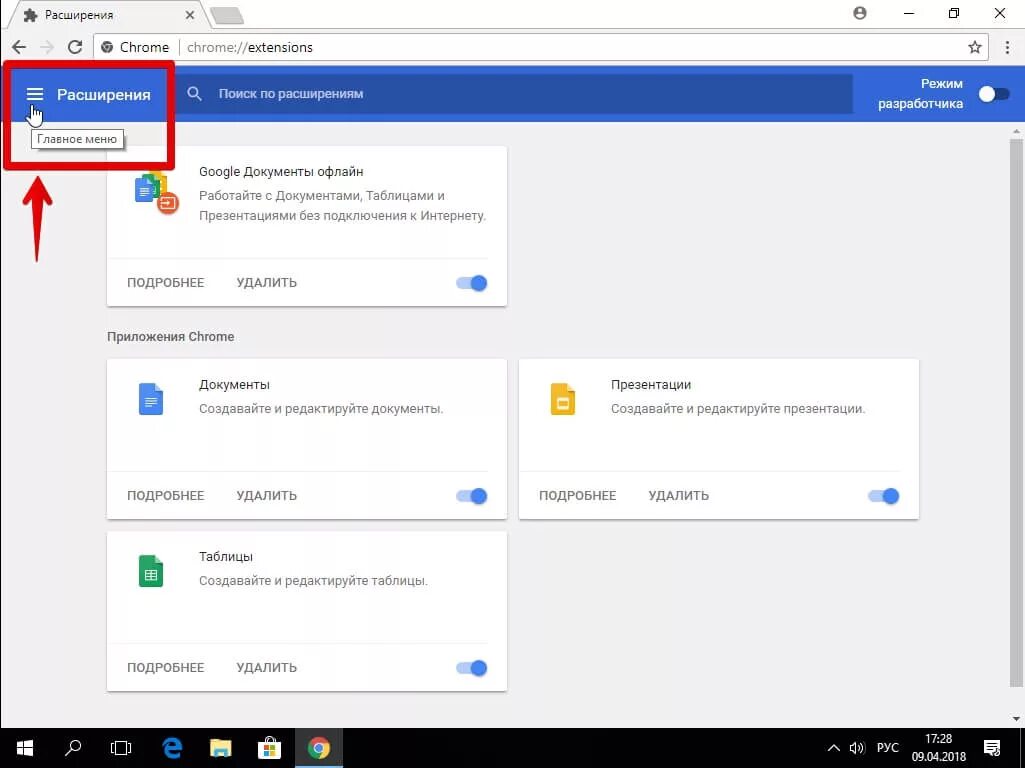Click the Приложения Chrome heading
This screenshot has width=1025, height=768.
pos(171,337)
